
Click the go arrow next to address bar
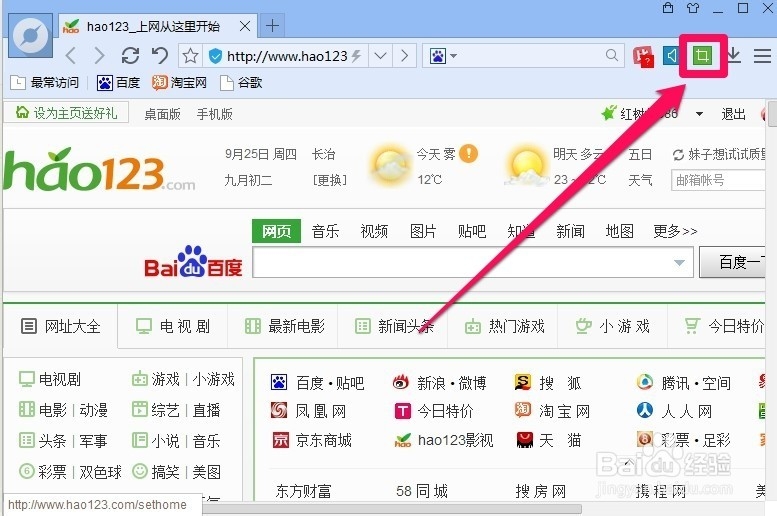tap(404, 56)
